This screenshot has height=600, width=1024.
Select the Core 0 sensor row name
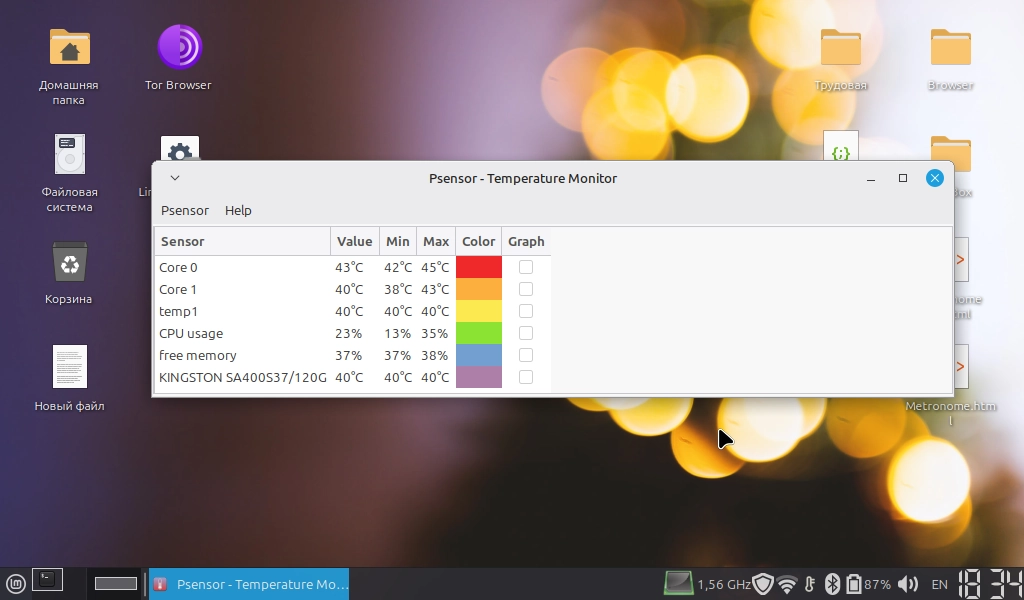point(178,267)
